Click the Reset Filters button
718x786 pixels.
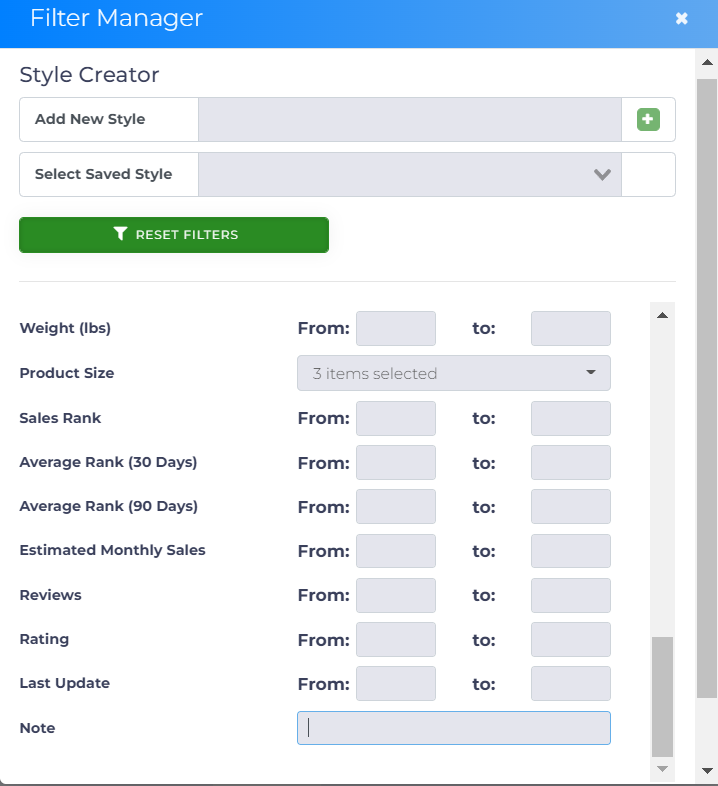tap(174, 235)
